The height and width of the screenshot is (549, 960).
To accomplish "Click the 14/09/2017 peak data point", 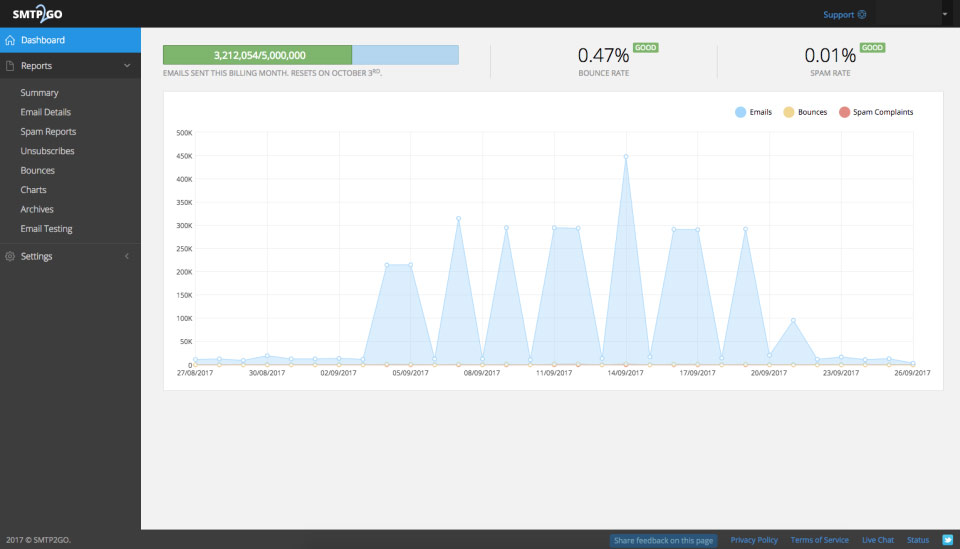I will click(x=626, y=157).
